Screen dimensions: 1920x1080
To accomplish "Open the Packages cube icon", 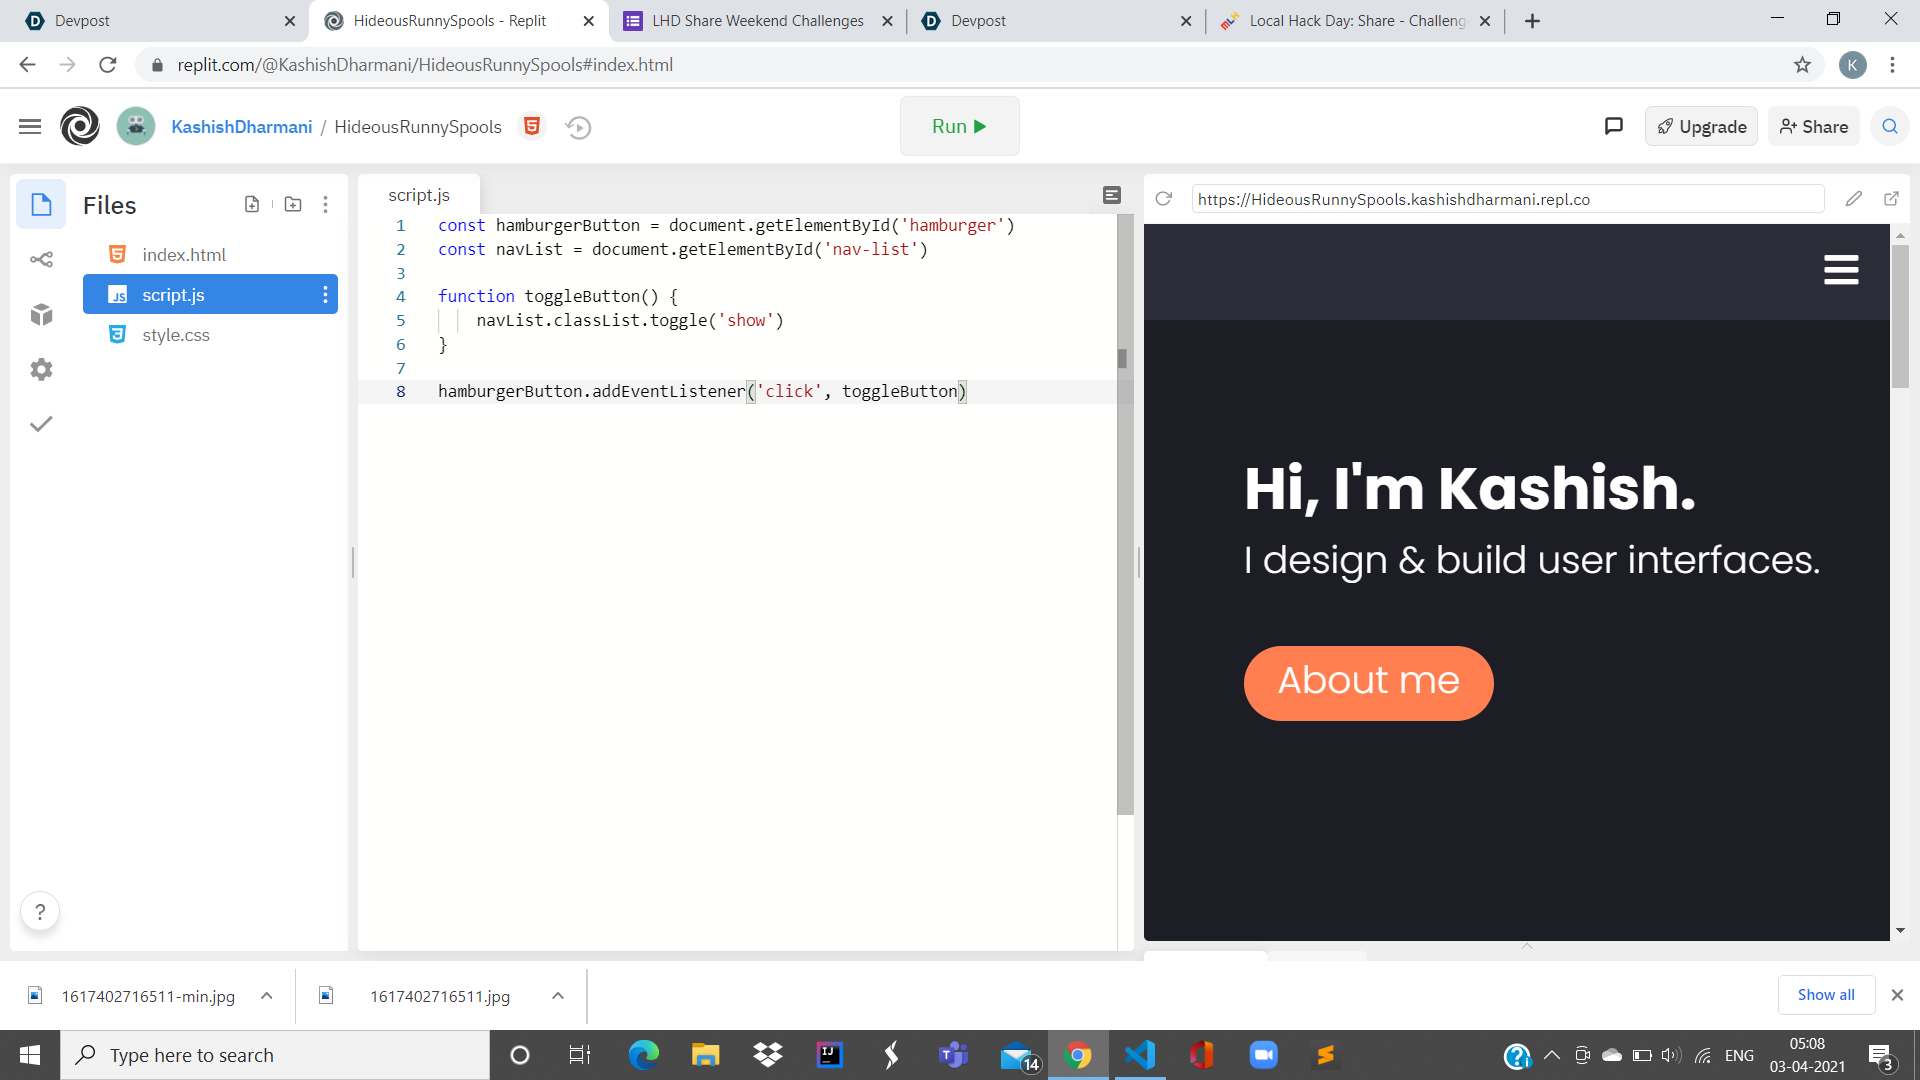I will pos(41,315).
